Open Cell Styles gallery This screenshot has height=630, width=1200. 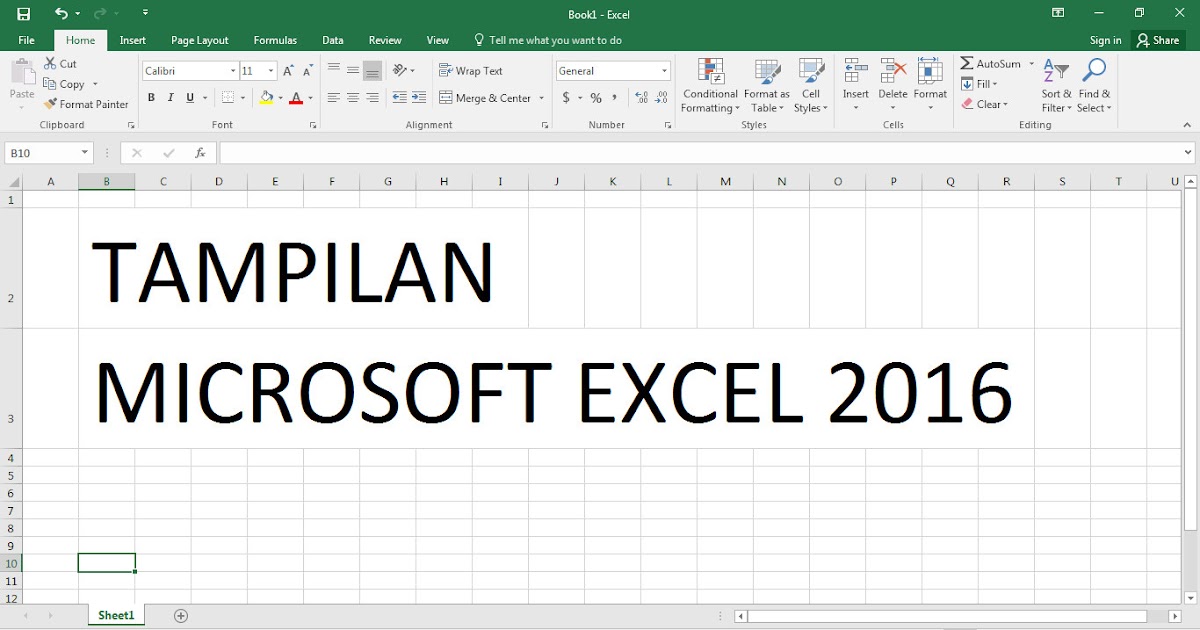point(810,86)
